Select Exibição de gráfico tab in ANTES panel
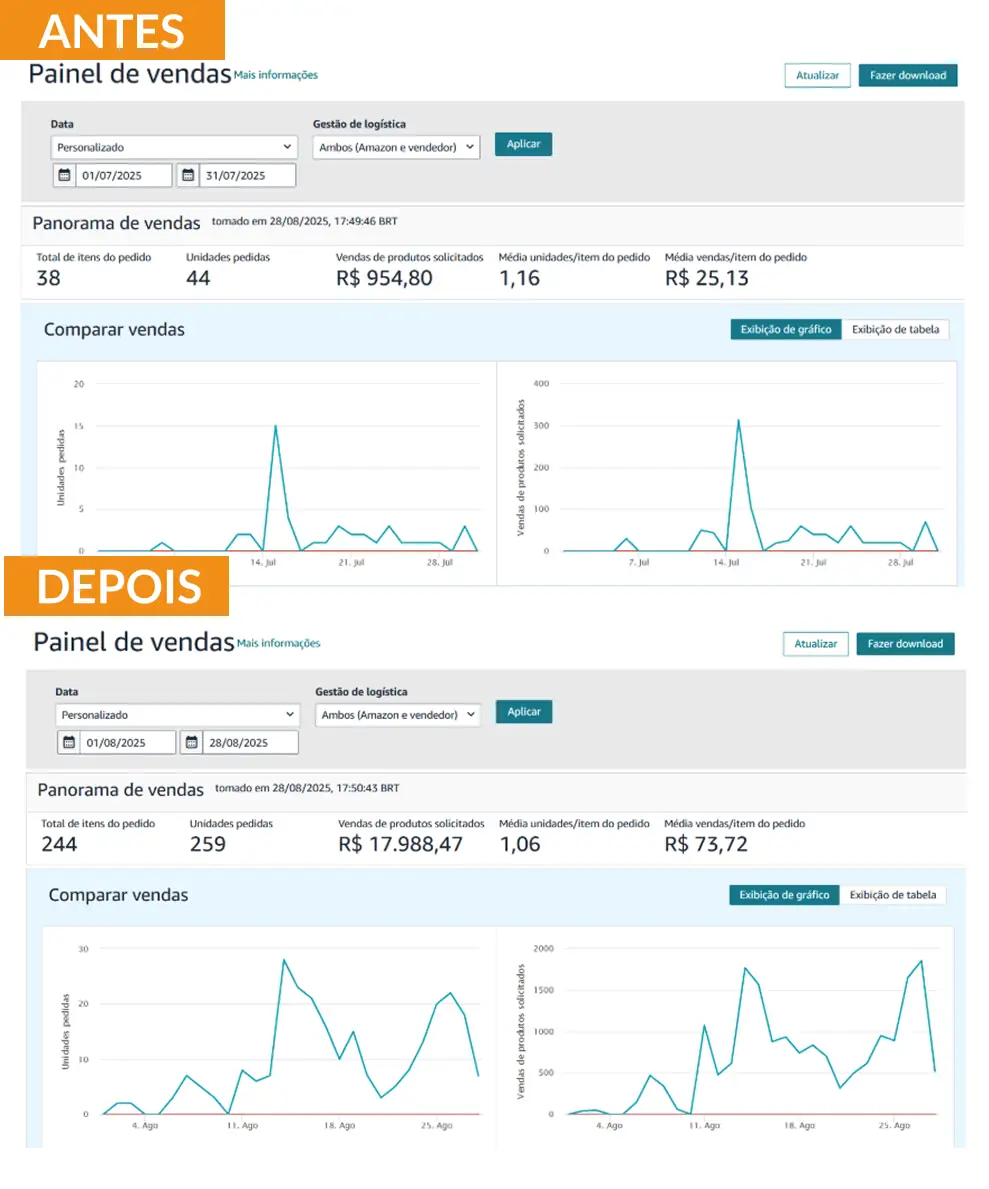Viewport: 989px width, 1189px height. (786, 329)
